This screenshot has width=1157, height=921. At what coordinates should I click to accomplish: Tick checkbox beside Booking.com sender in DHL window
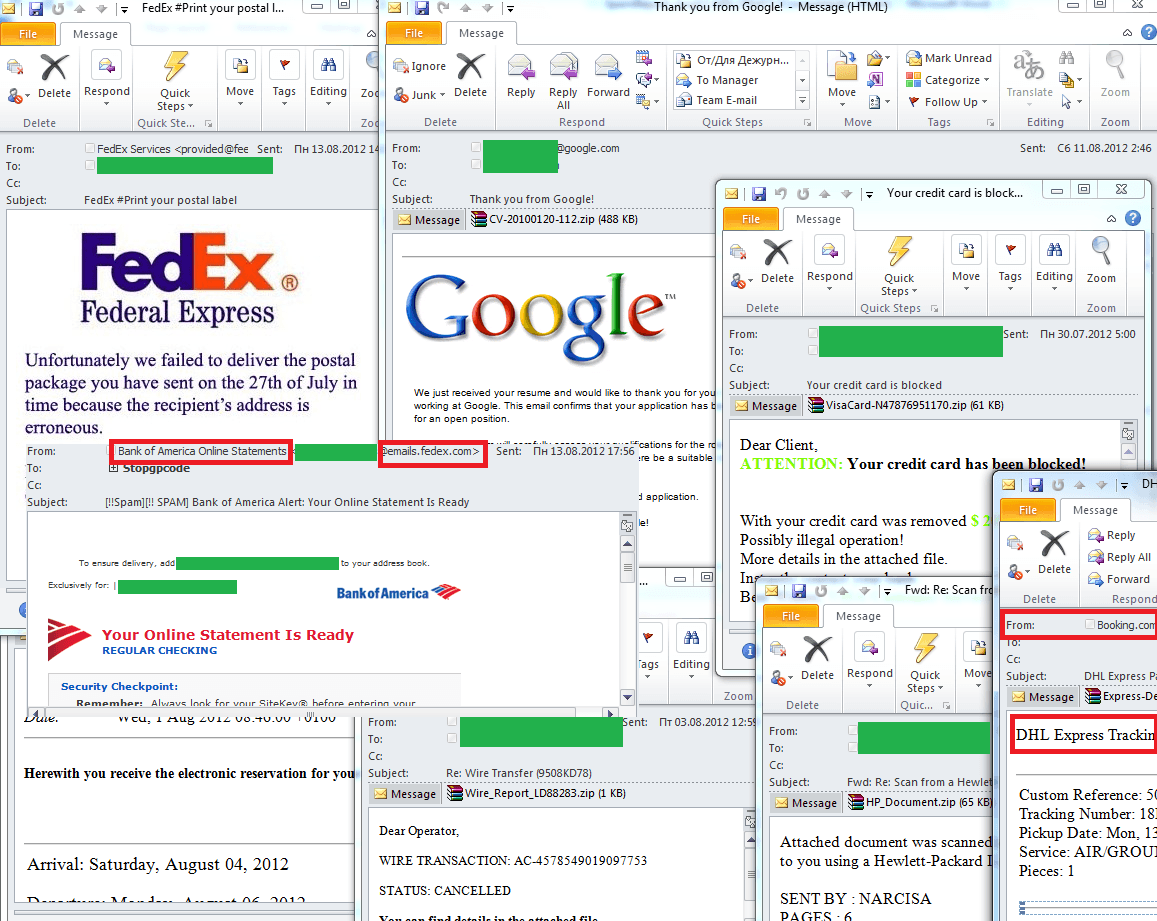tap(1089, 624)
